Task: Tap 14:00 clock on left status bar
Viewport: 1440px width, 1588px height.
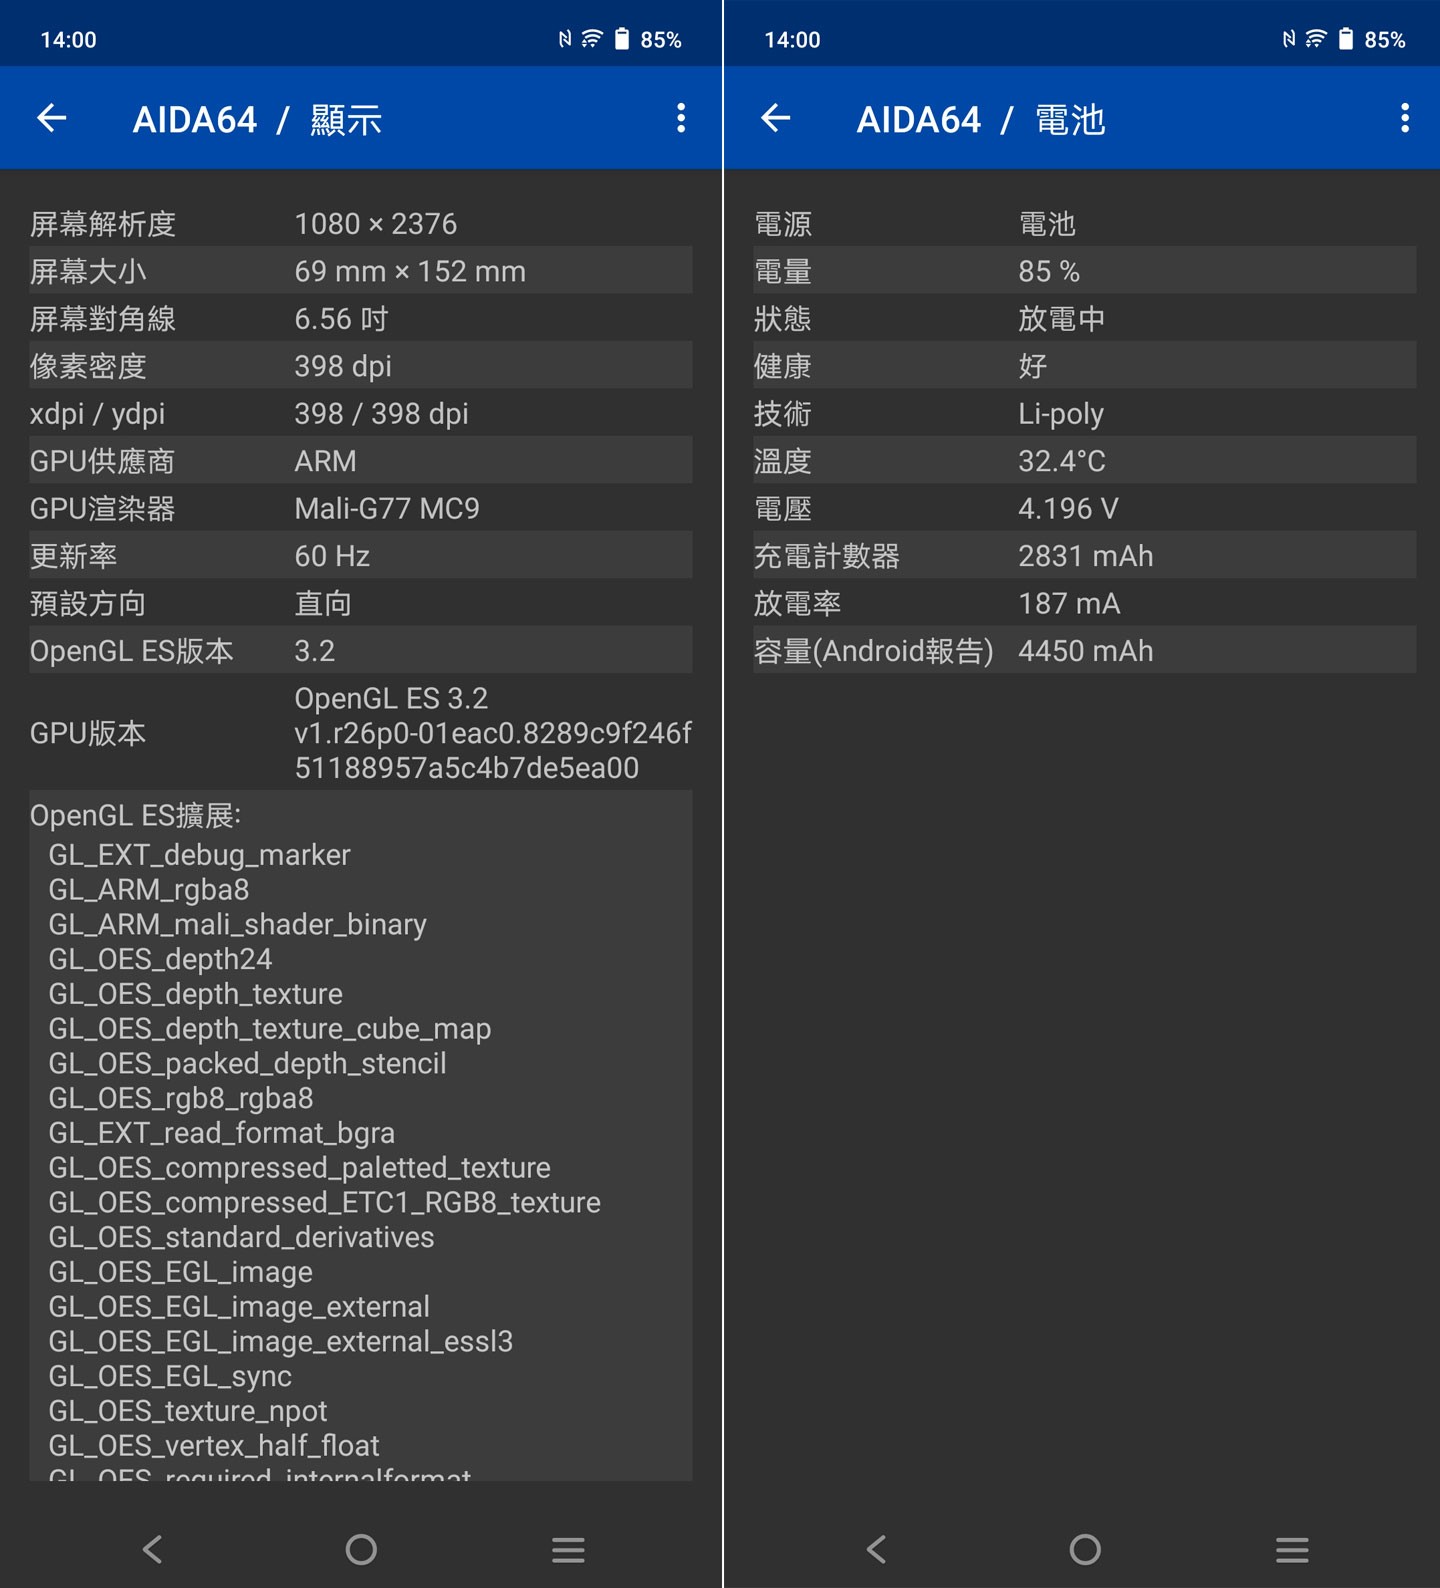Action: click(69, 40)
